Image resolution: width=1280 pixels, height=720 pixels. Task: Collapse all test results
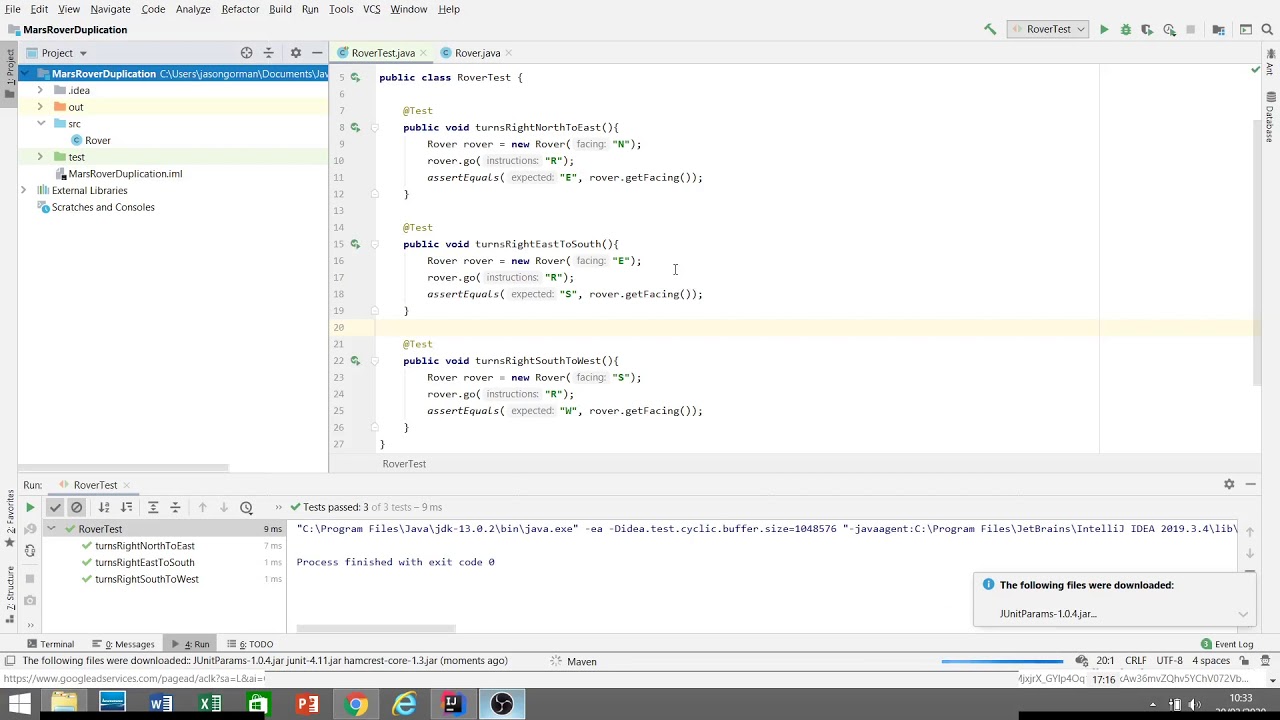(x=175, y=507)
